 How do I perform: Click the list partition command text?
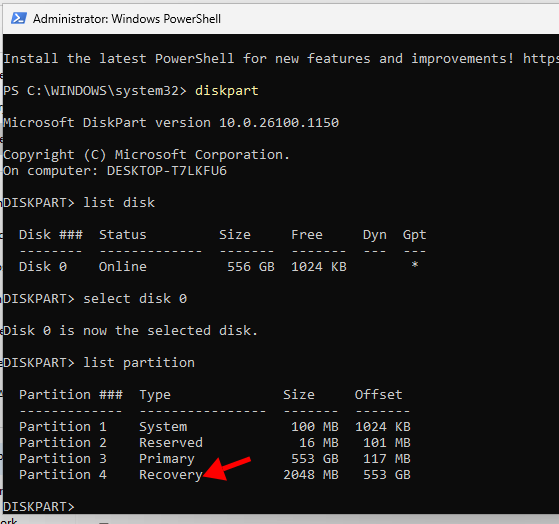139,363
